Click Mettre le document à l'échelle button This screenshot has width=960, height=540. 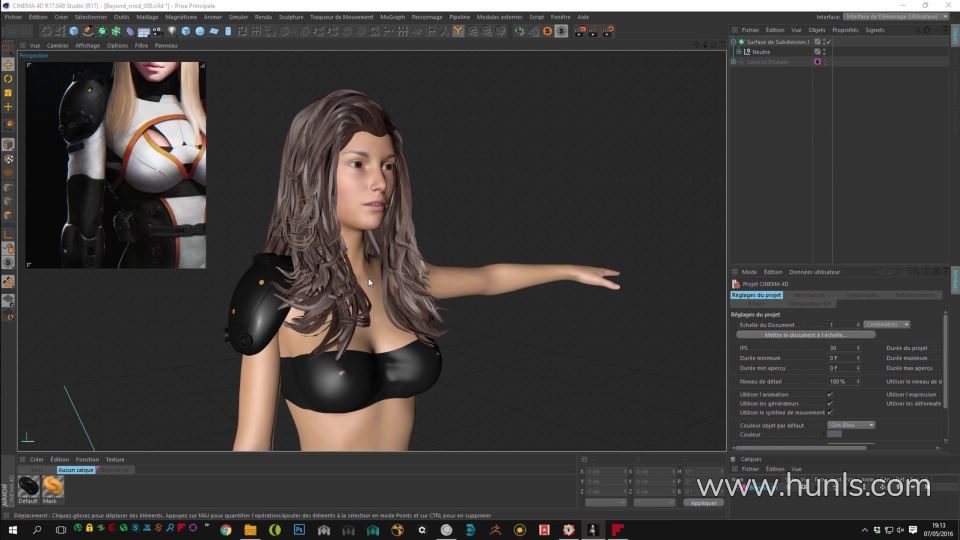805,335
